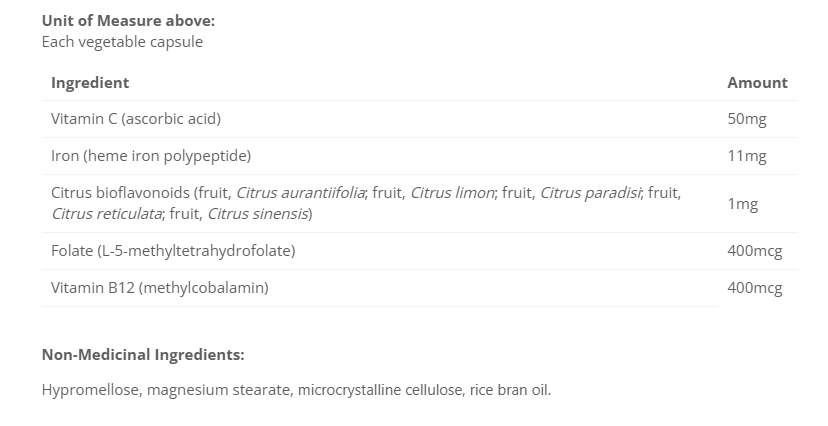The height and width of the screenshot is (426, 828).
Task: Click the "Non-Medicinal Ingredients:" heading
Action: point(143,354)
